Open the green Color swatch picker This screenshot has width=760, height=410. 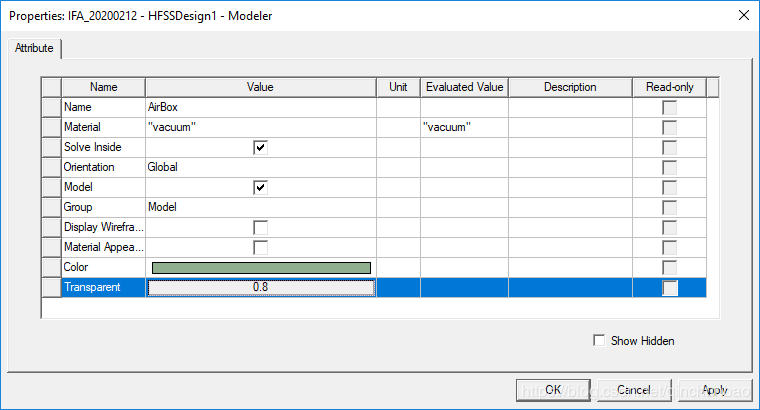pos(261,268)
